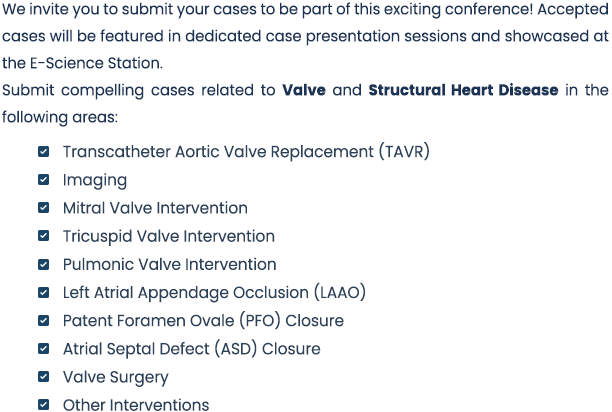
Task: Toggle the Other Interventions checkbox
Action: coord(43,405)
